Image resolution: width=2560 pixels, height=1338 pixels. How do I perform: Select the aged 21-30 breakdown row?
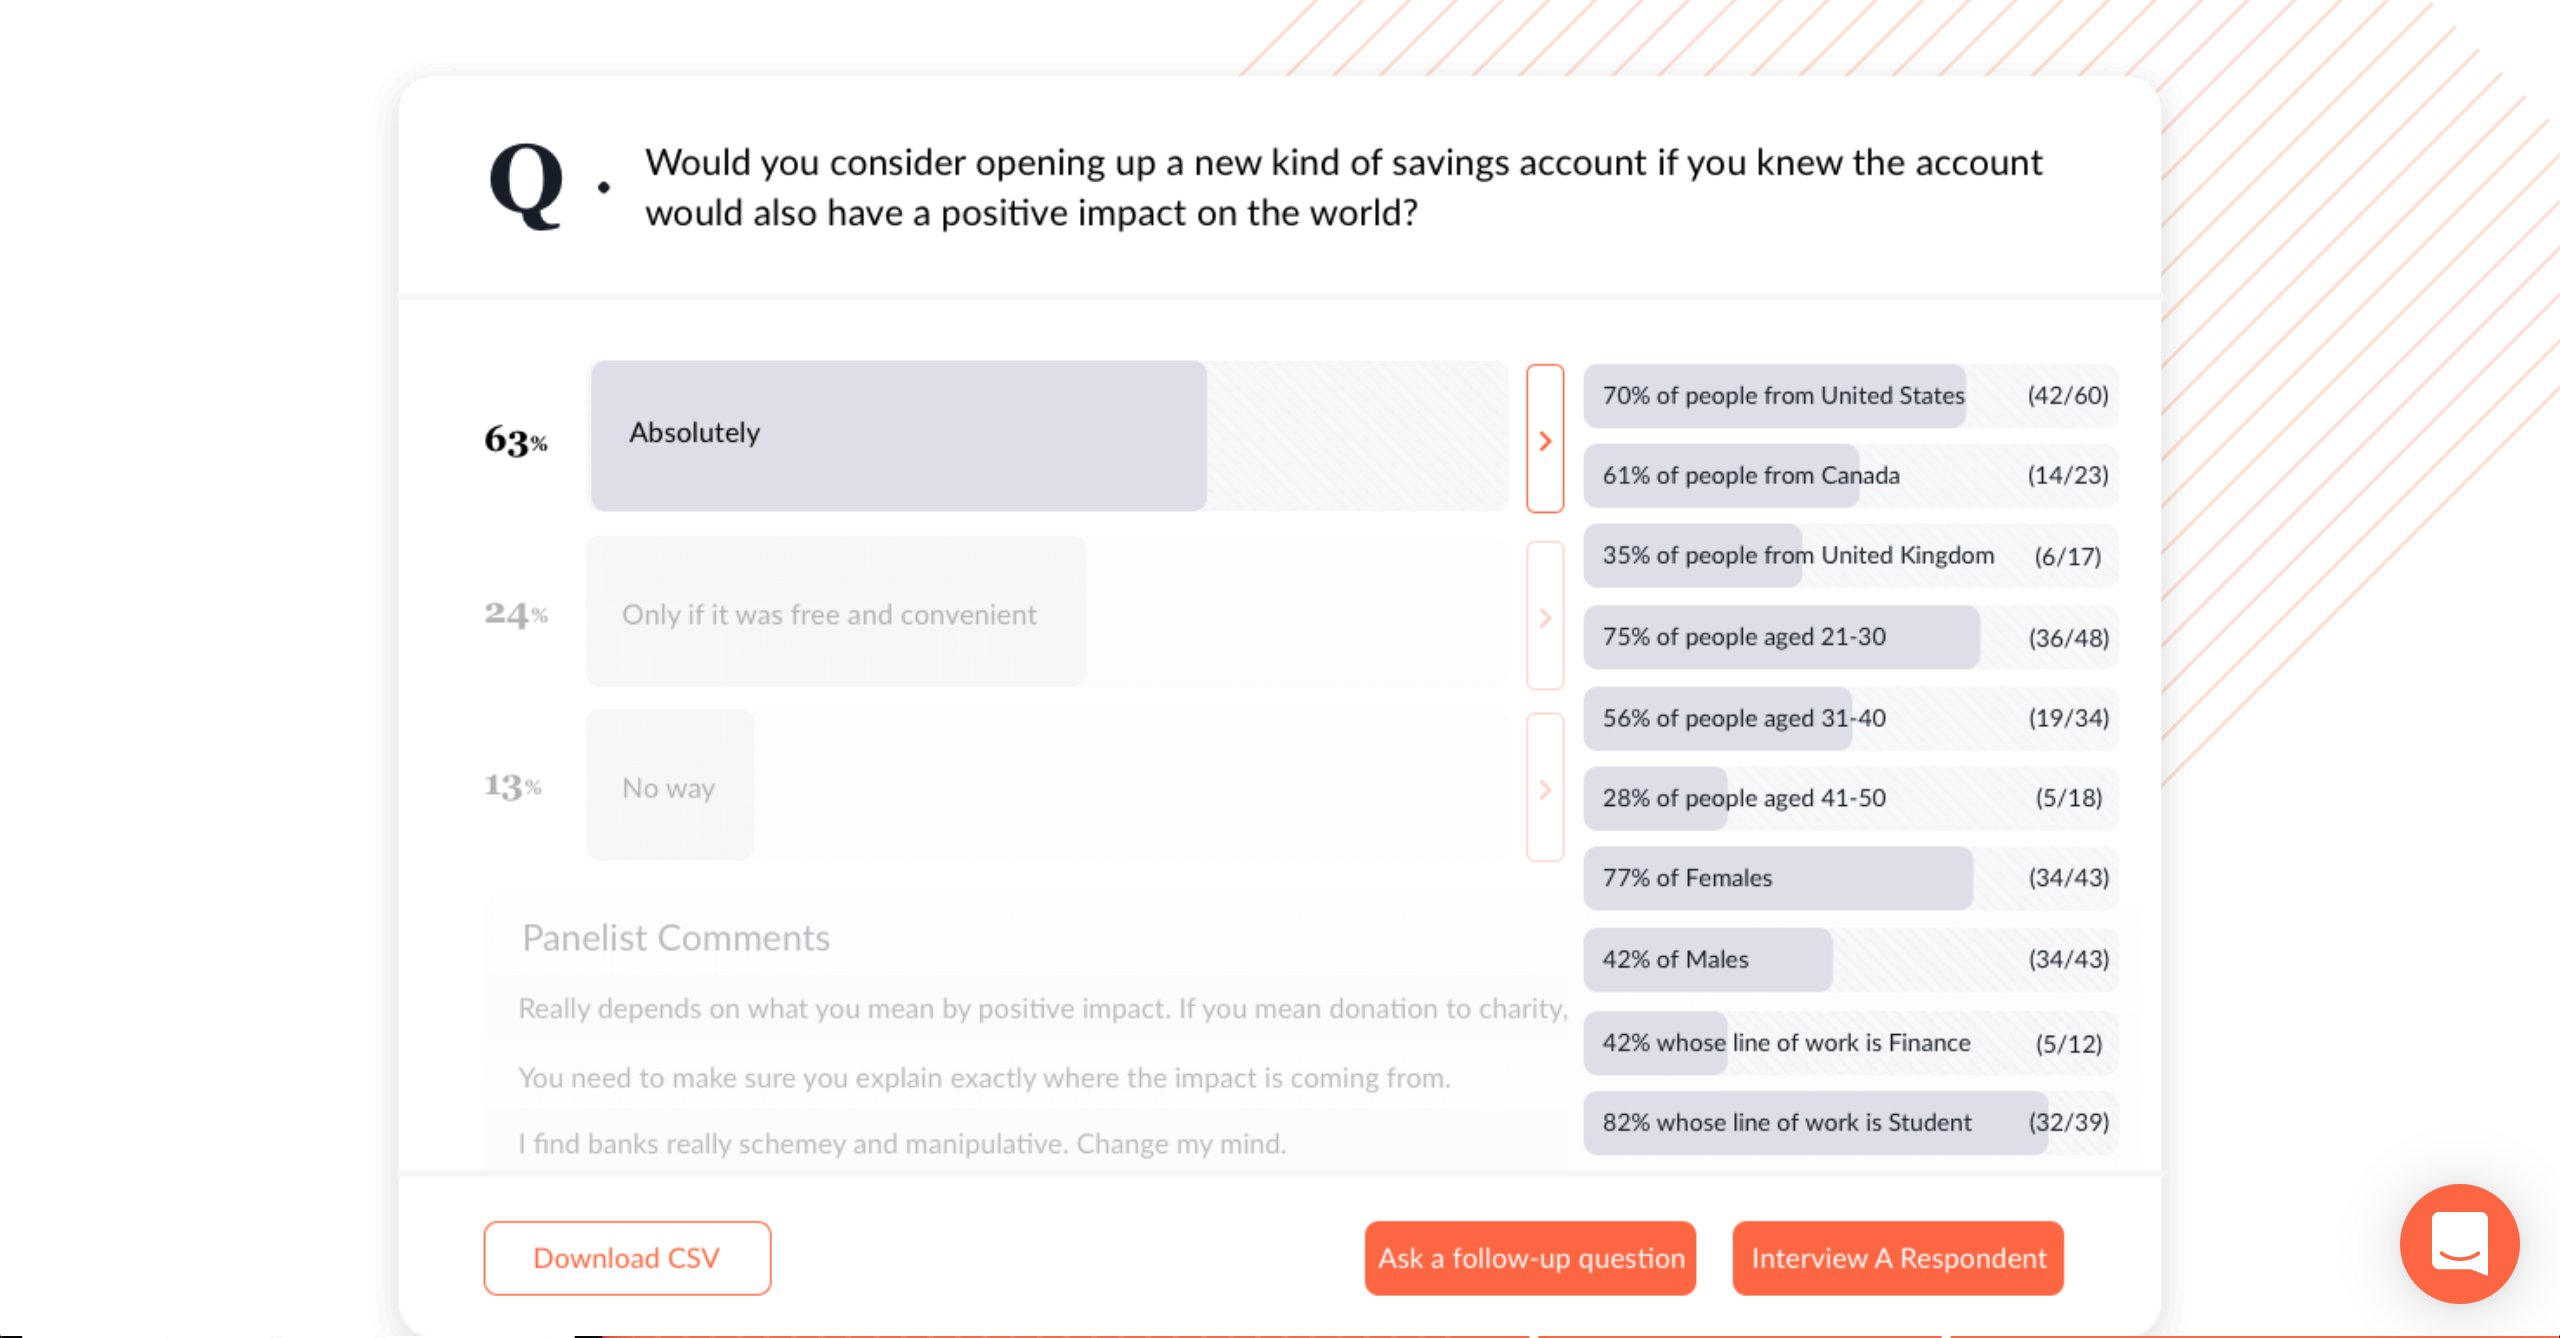click(x=1850, y=637)
